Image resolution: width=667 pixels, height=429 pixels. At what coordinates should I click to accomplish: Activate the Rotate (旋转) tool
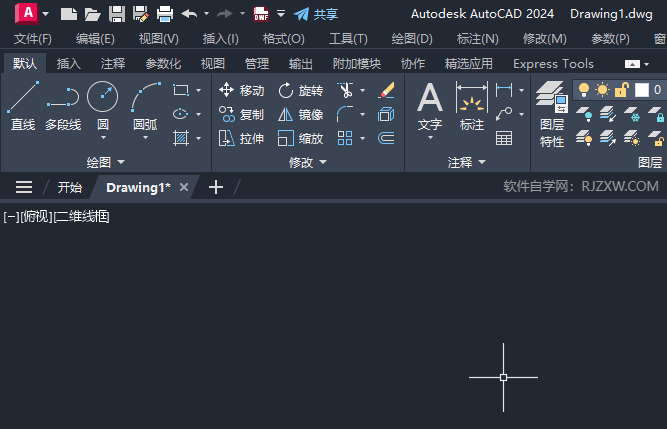[x=300, y=90]
